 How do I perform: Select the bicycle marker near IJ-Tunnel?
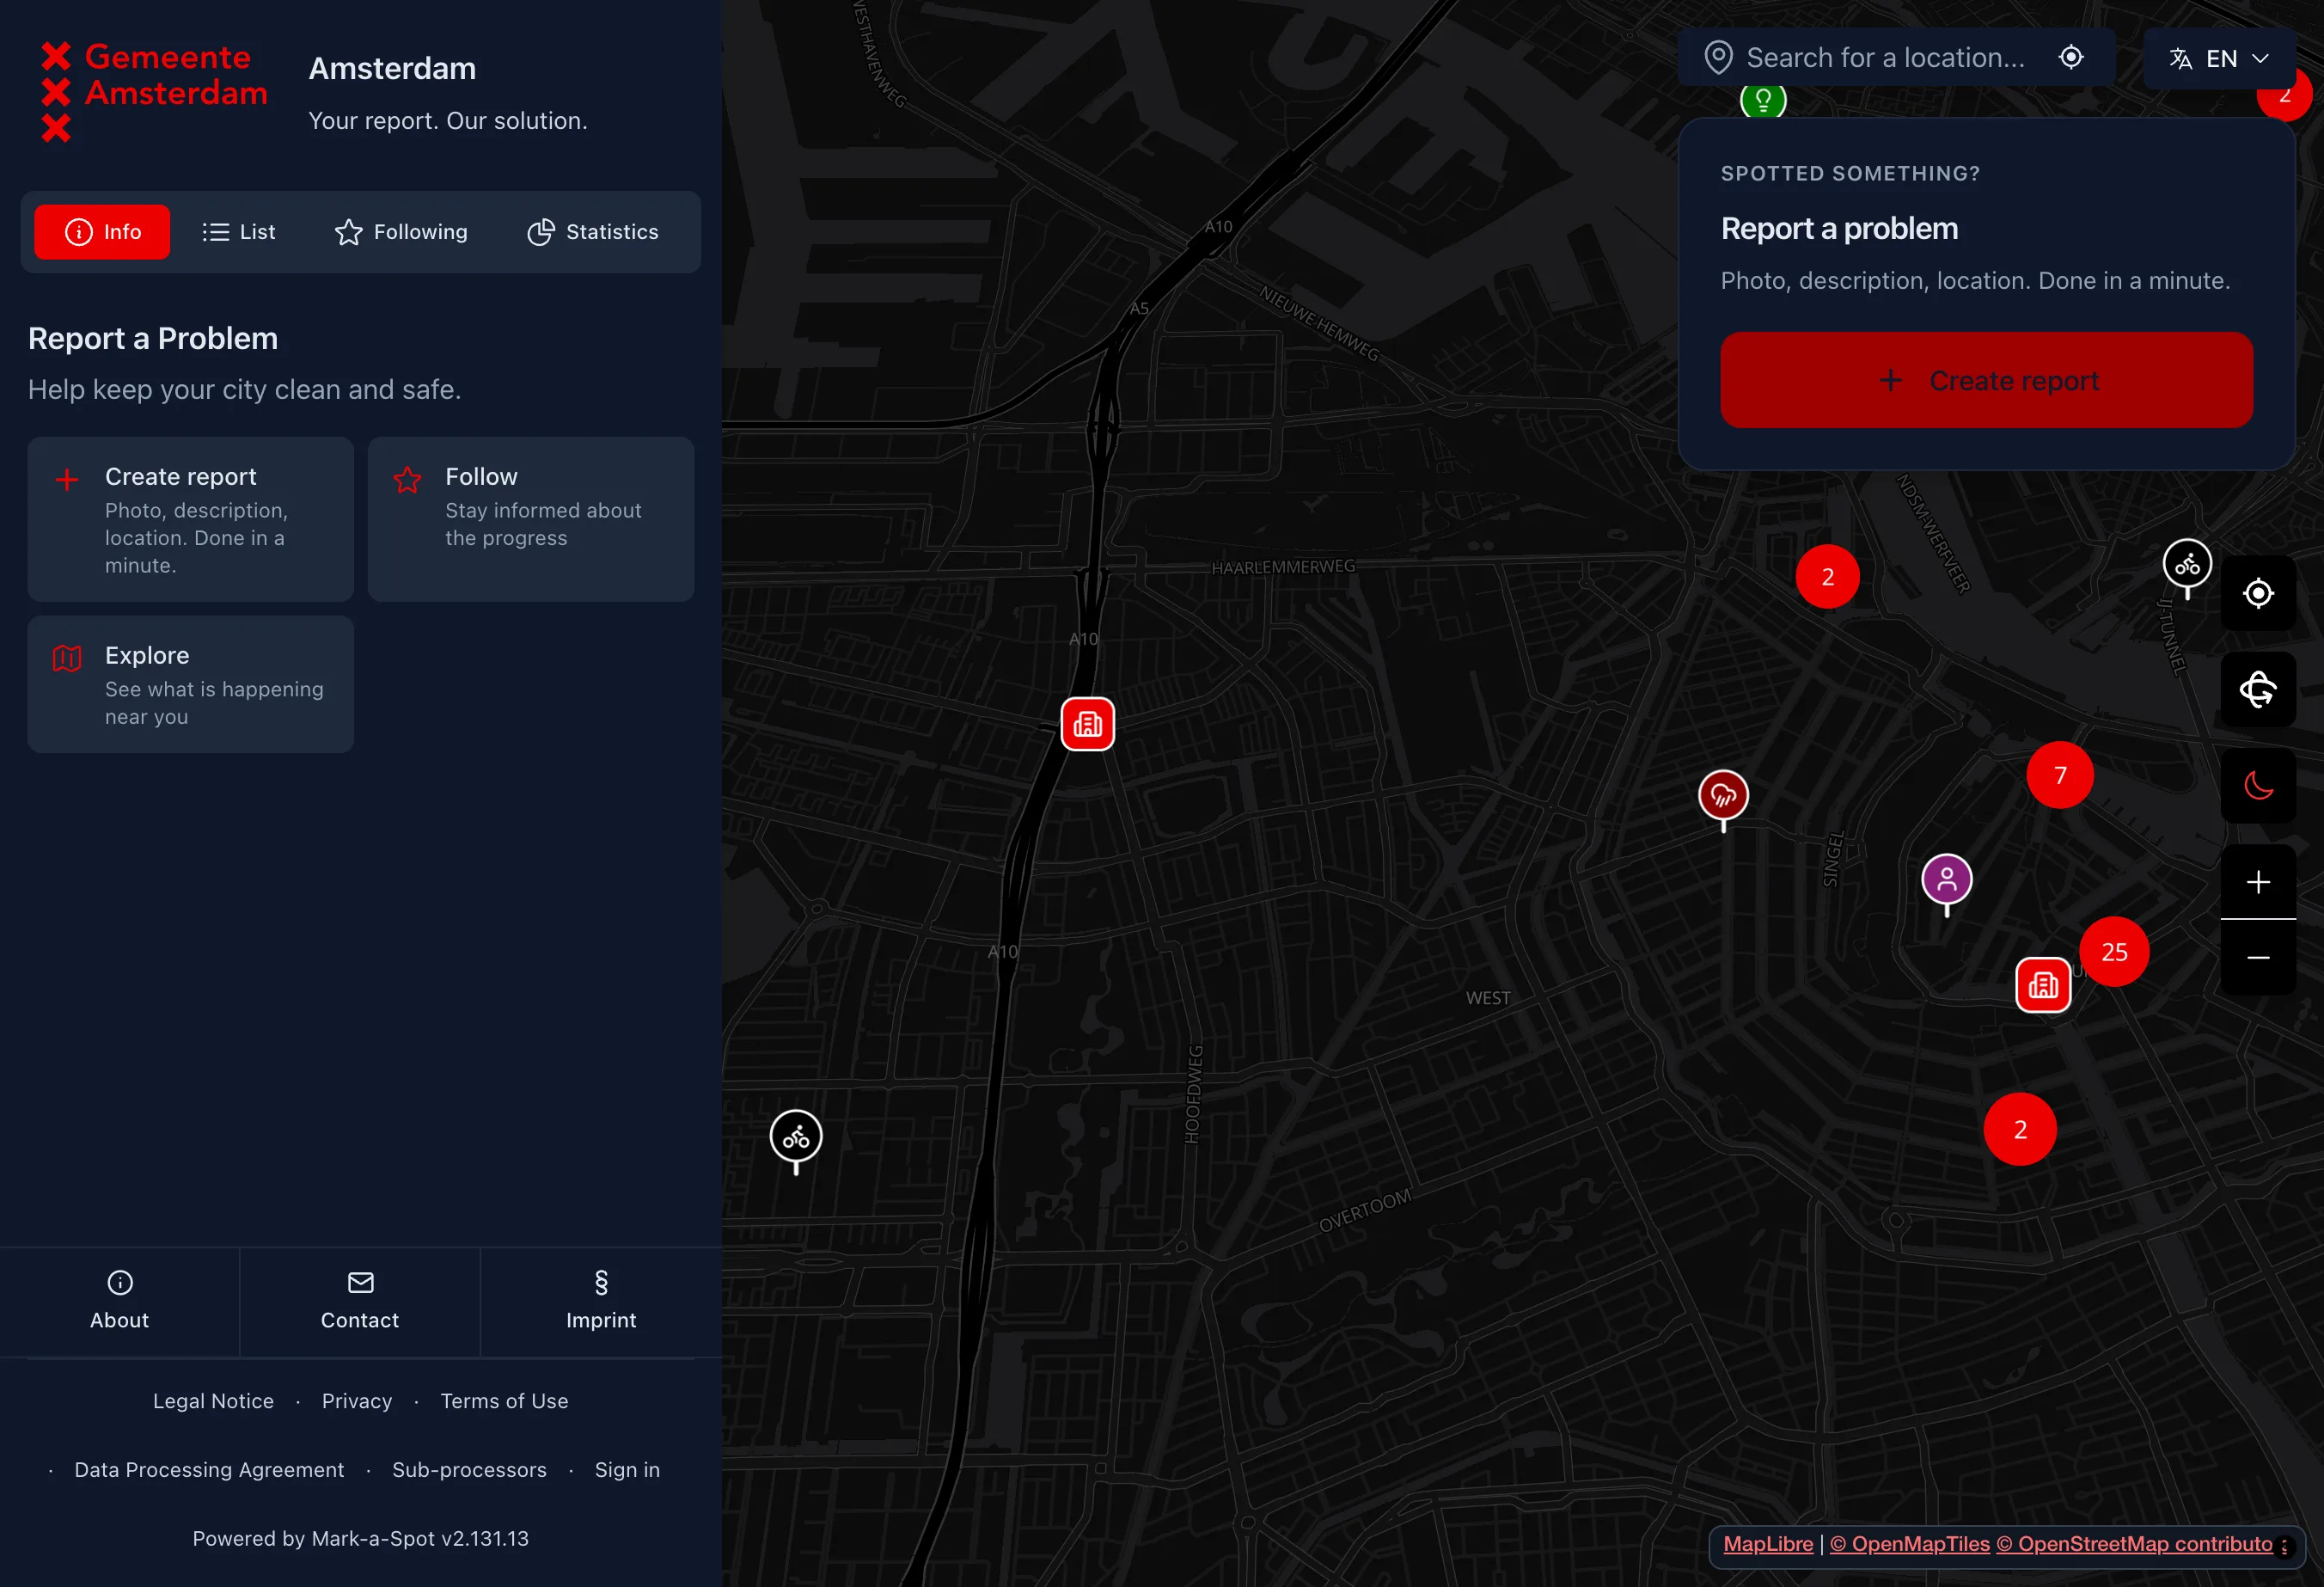(2186, 566)
